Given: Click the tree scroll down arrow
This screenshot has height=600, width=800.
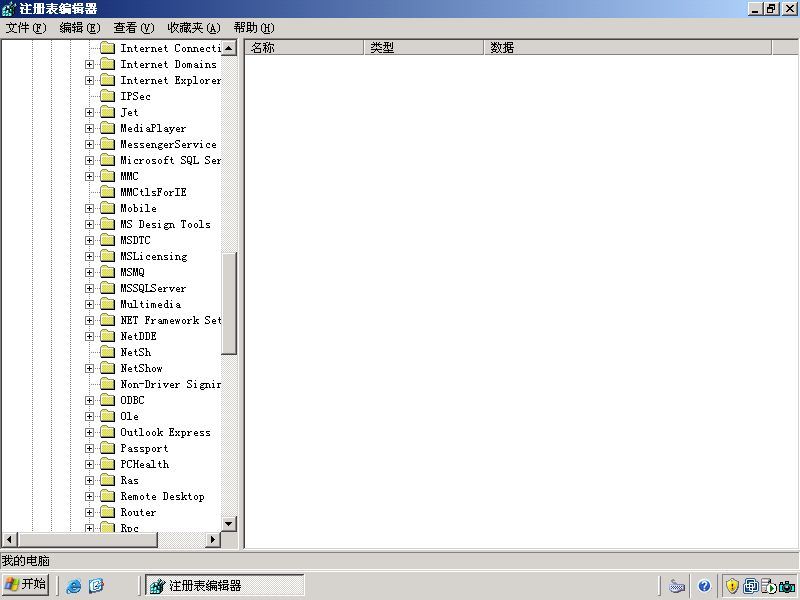Looking at the screenshot, I should (229, 523).
